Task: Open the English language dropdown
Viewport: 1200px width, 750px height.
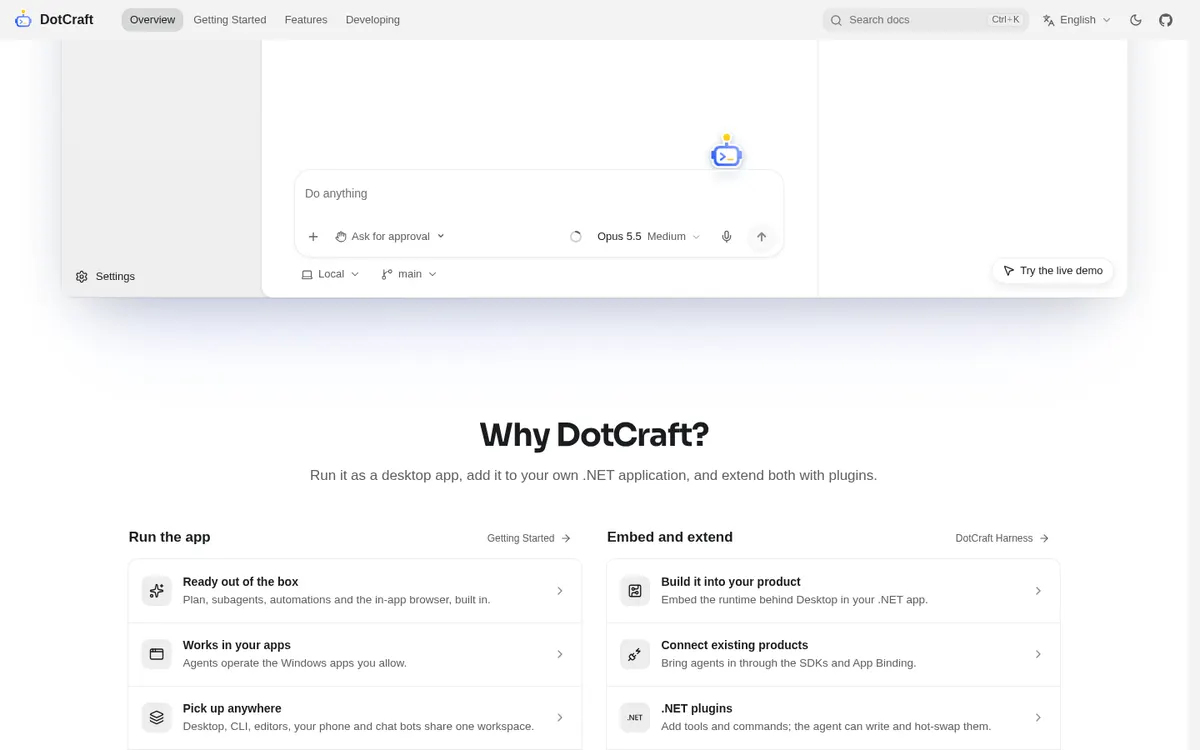Action: [x=1077, y=20]
